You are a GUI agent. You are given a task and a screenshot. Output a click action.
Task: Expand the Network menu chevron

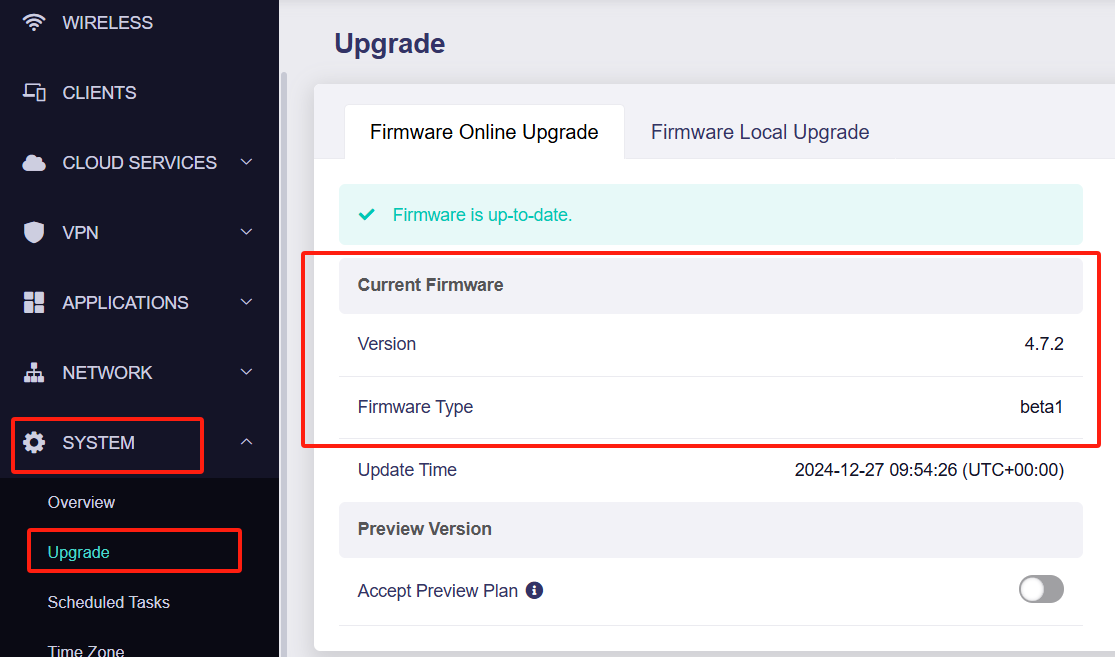[246, 372]
